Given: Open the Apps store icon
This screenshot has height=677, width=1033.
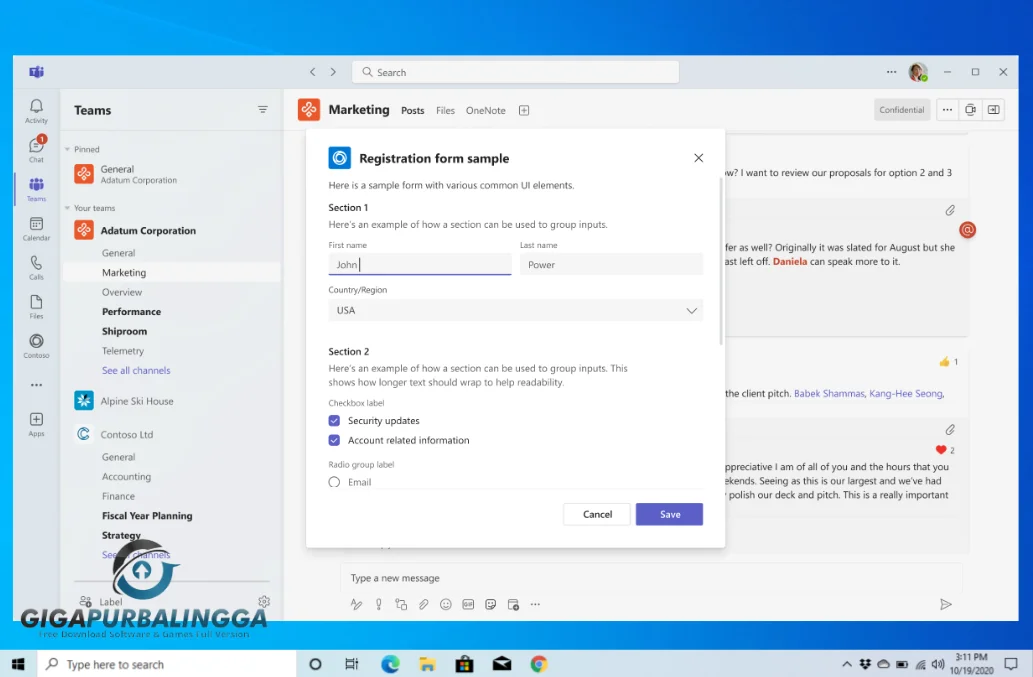Looking at the screenshot, I should 36,424.
